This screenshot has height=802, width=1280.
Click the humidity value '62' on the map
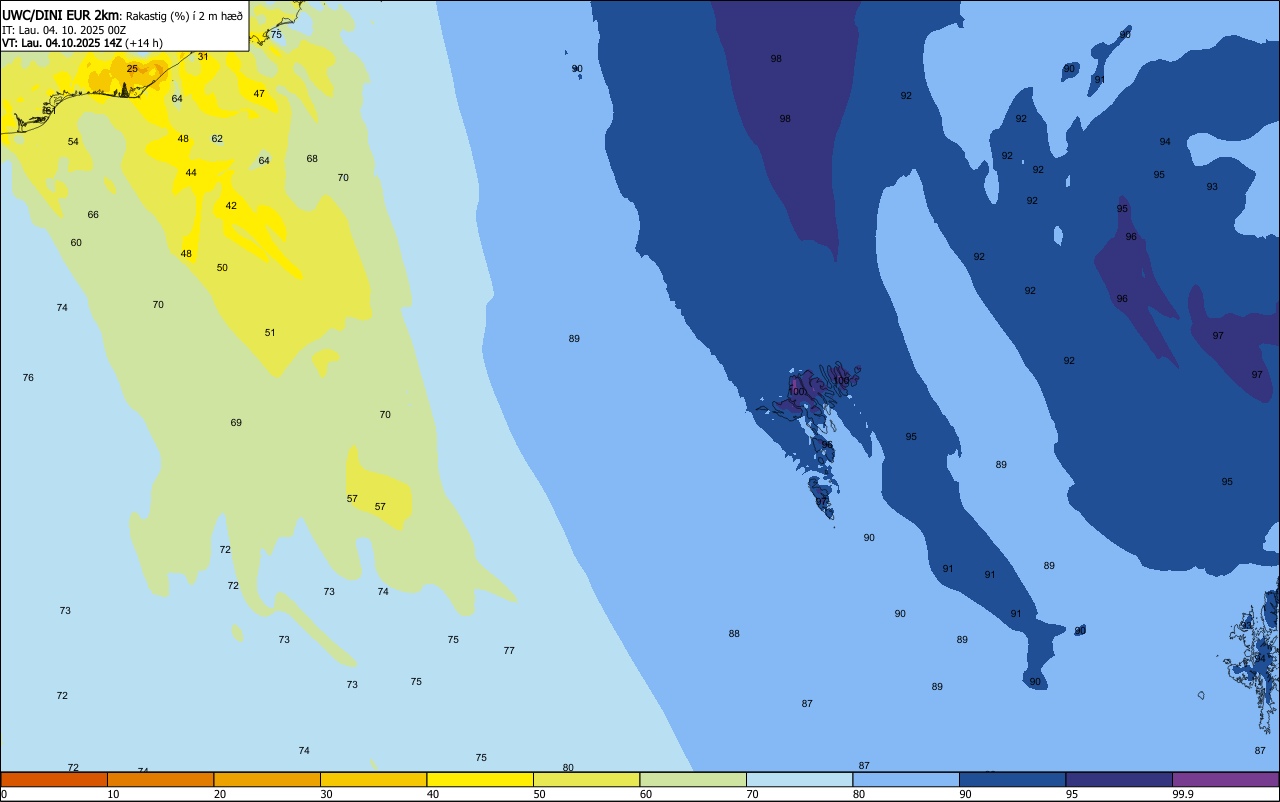217,139
